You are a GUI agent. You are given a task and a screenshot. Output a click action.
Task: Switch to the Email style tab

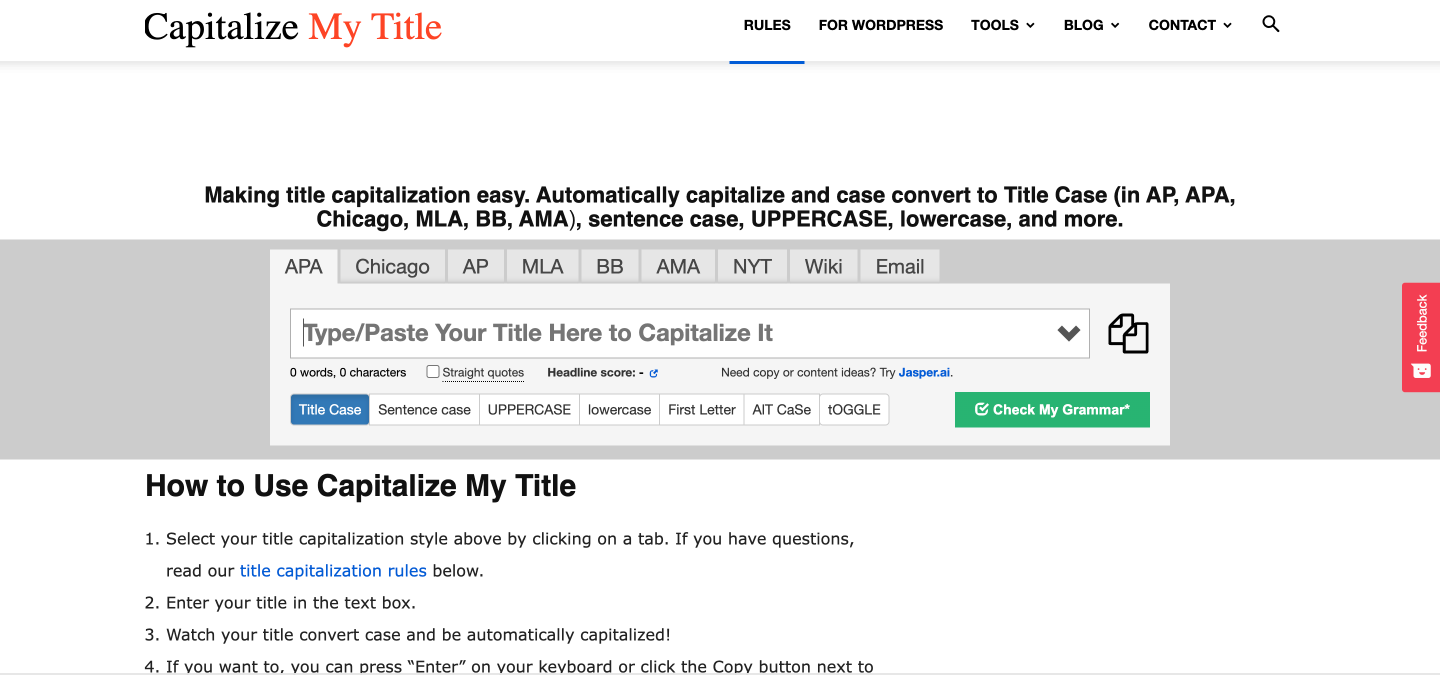[x=900, y=266]
